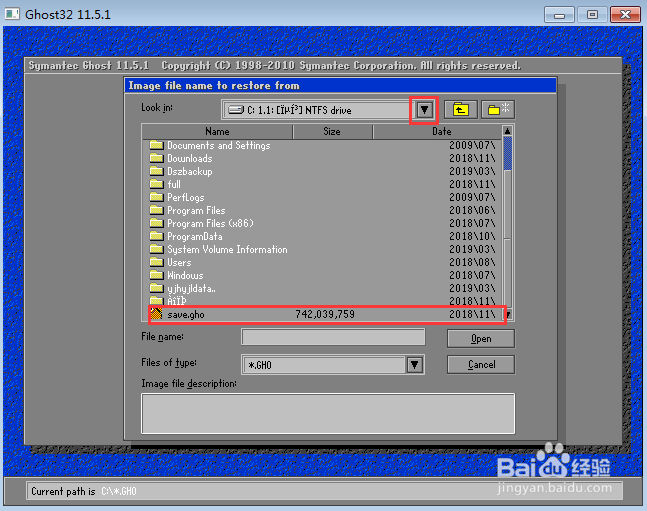Viewport: 647px width, 511px height.
Task: Select the PerfLogs folder icon
Action: click(x=156, y=197)
